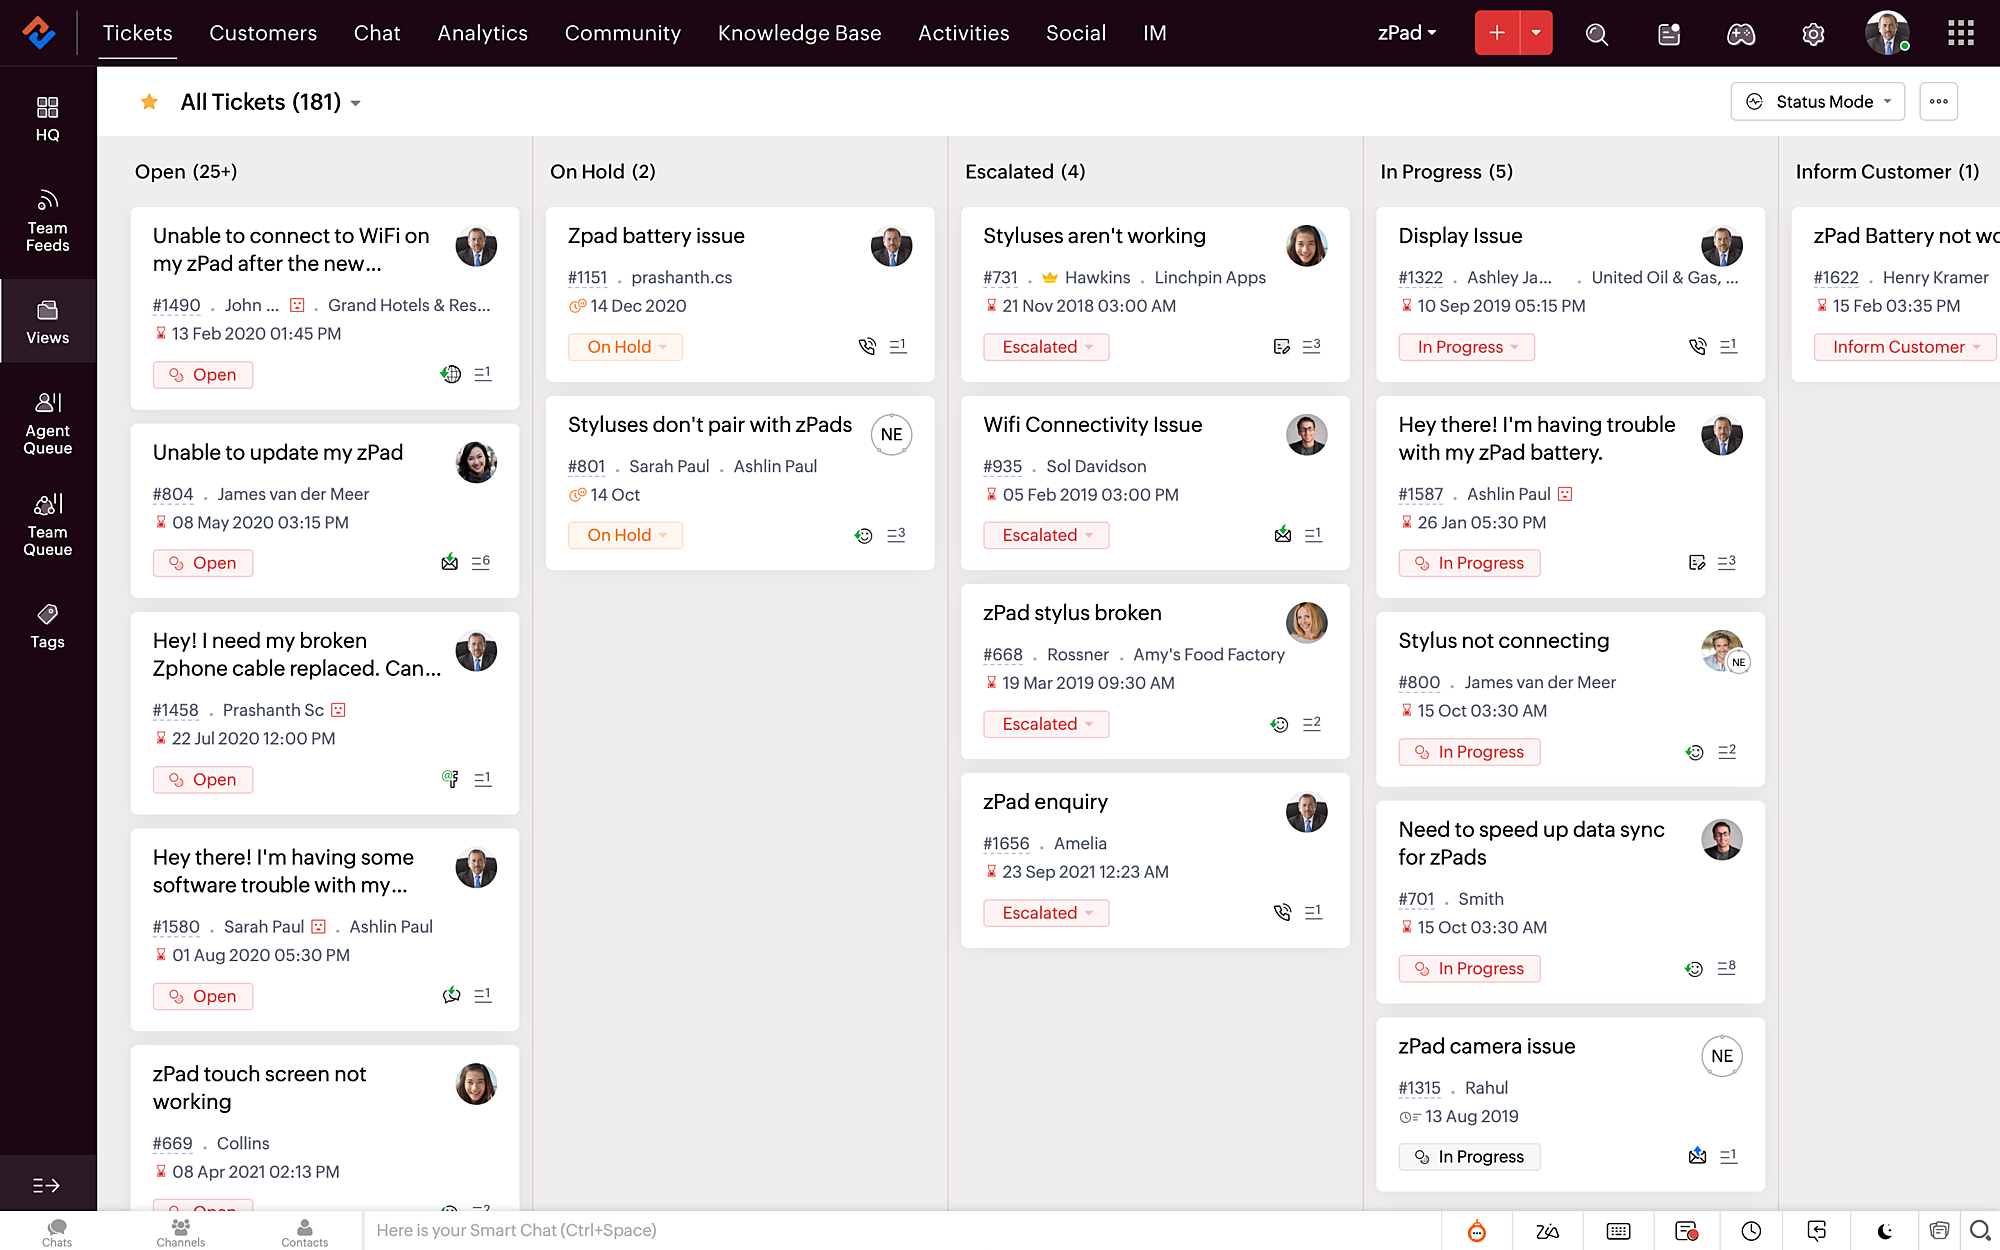
Task: Open the setup gear icon
Action: pyautogui.click(x=1813, y=34)
